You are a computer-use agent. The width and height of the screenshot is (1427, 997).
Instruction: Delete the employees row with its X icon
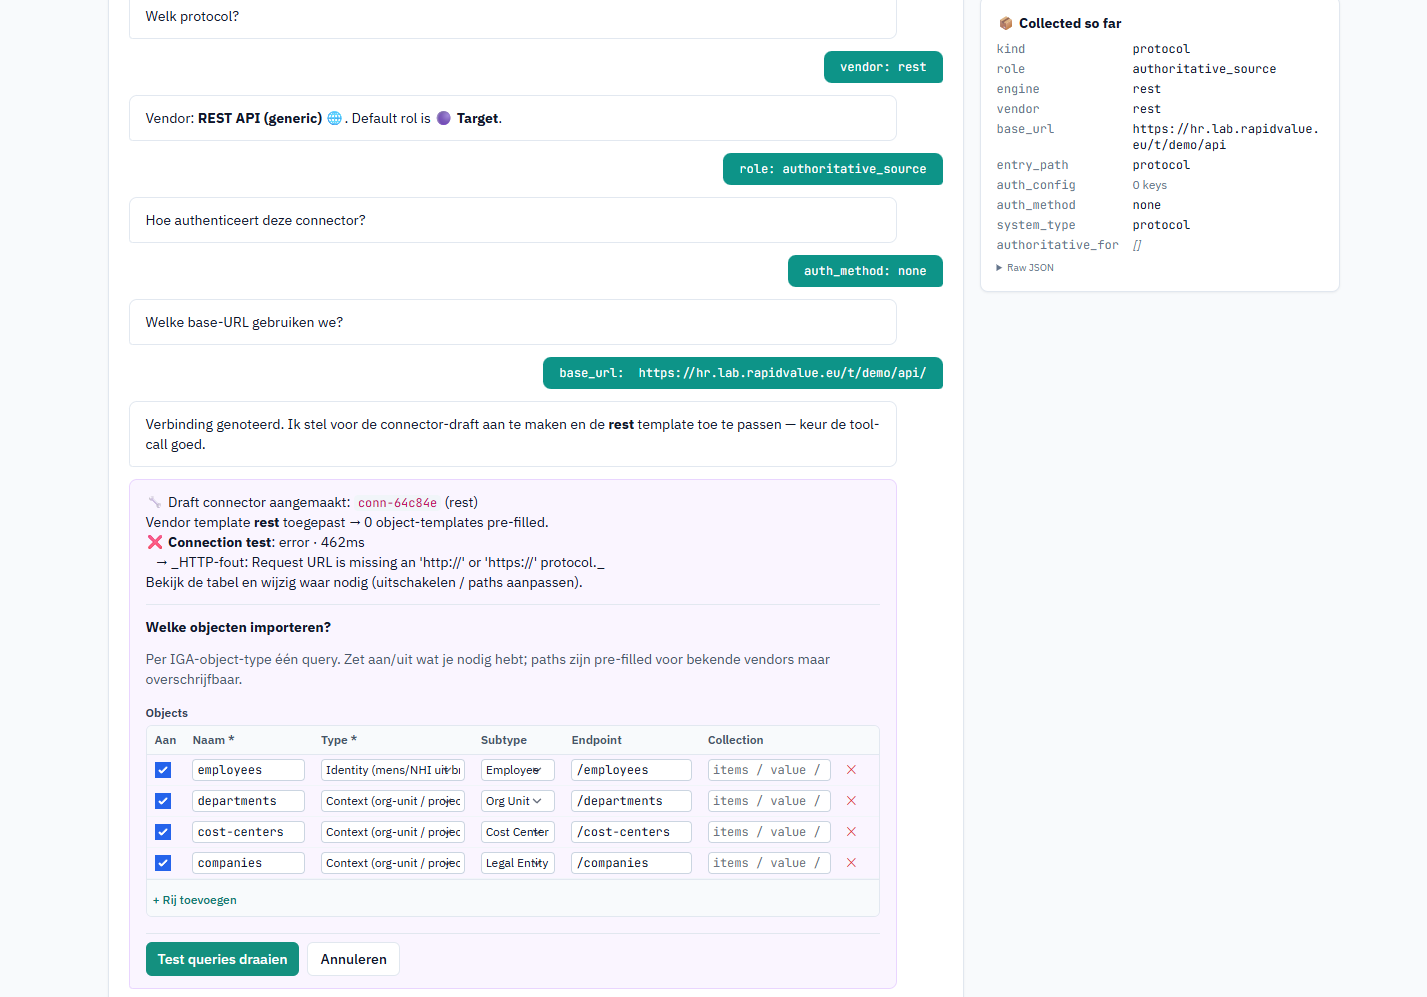pos(851,770)
